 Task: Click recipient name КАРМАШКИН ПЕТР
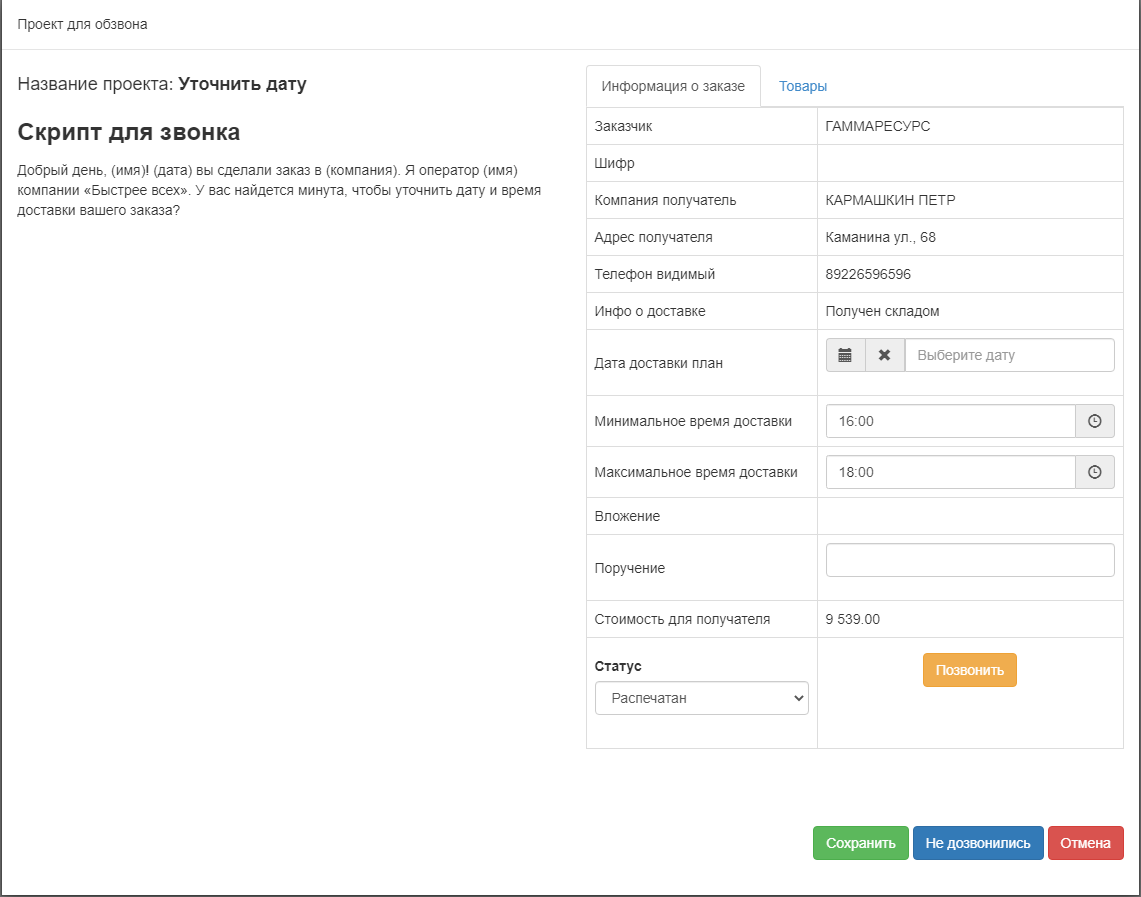tap(890, 200)
